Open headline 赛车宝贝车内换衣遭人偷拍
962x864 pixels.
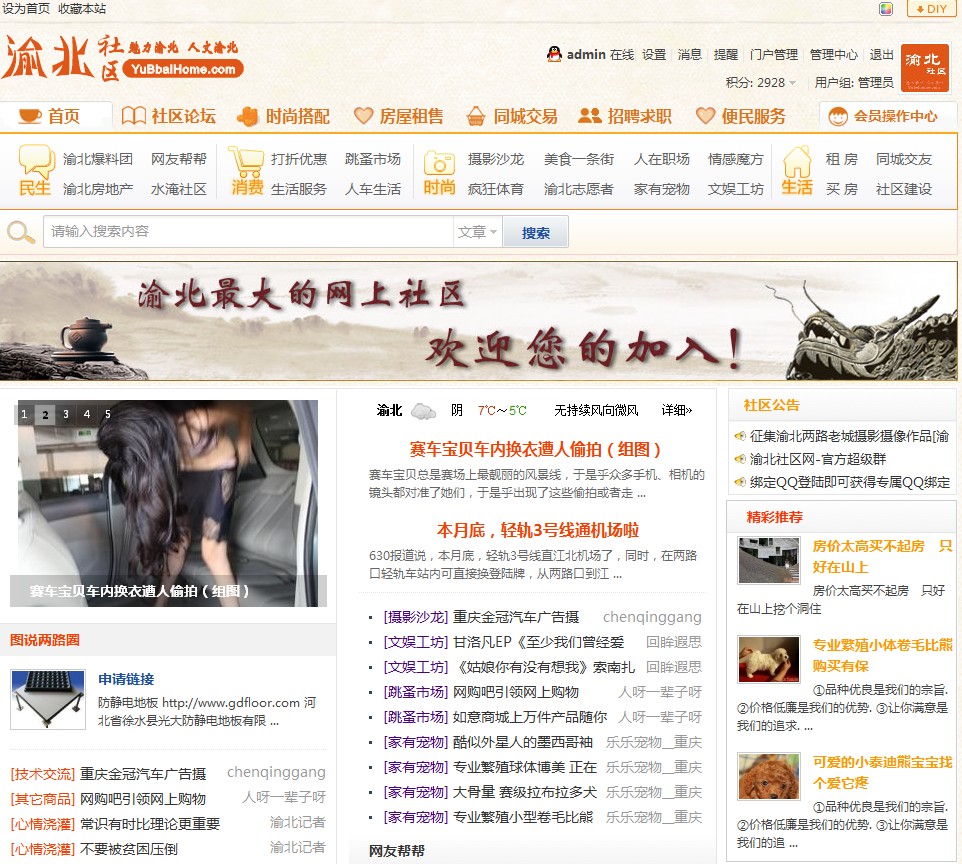click(535, 449)
